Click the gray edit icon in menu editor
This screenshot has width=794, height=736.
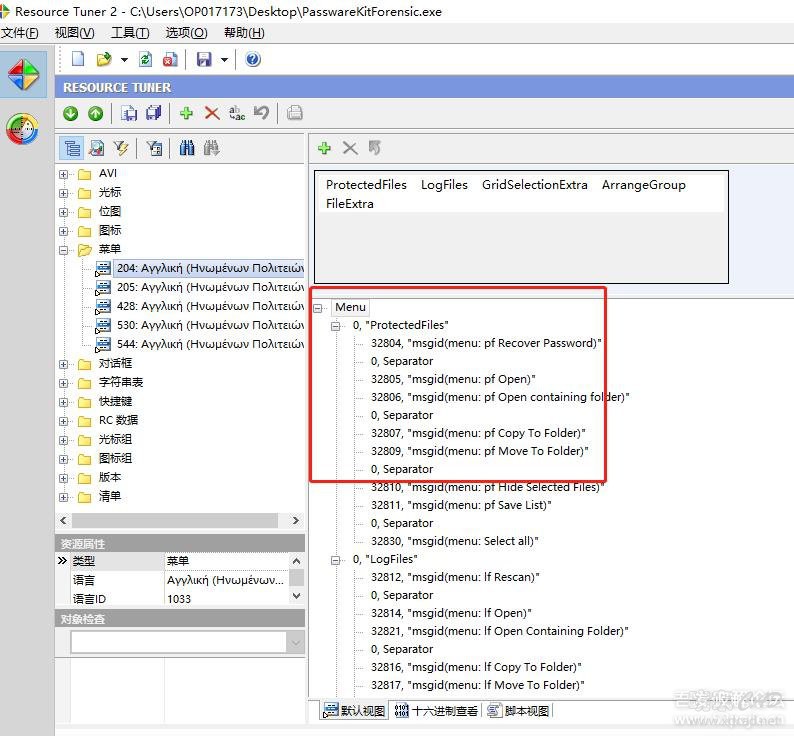[375, 148]
